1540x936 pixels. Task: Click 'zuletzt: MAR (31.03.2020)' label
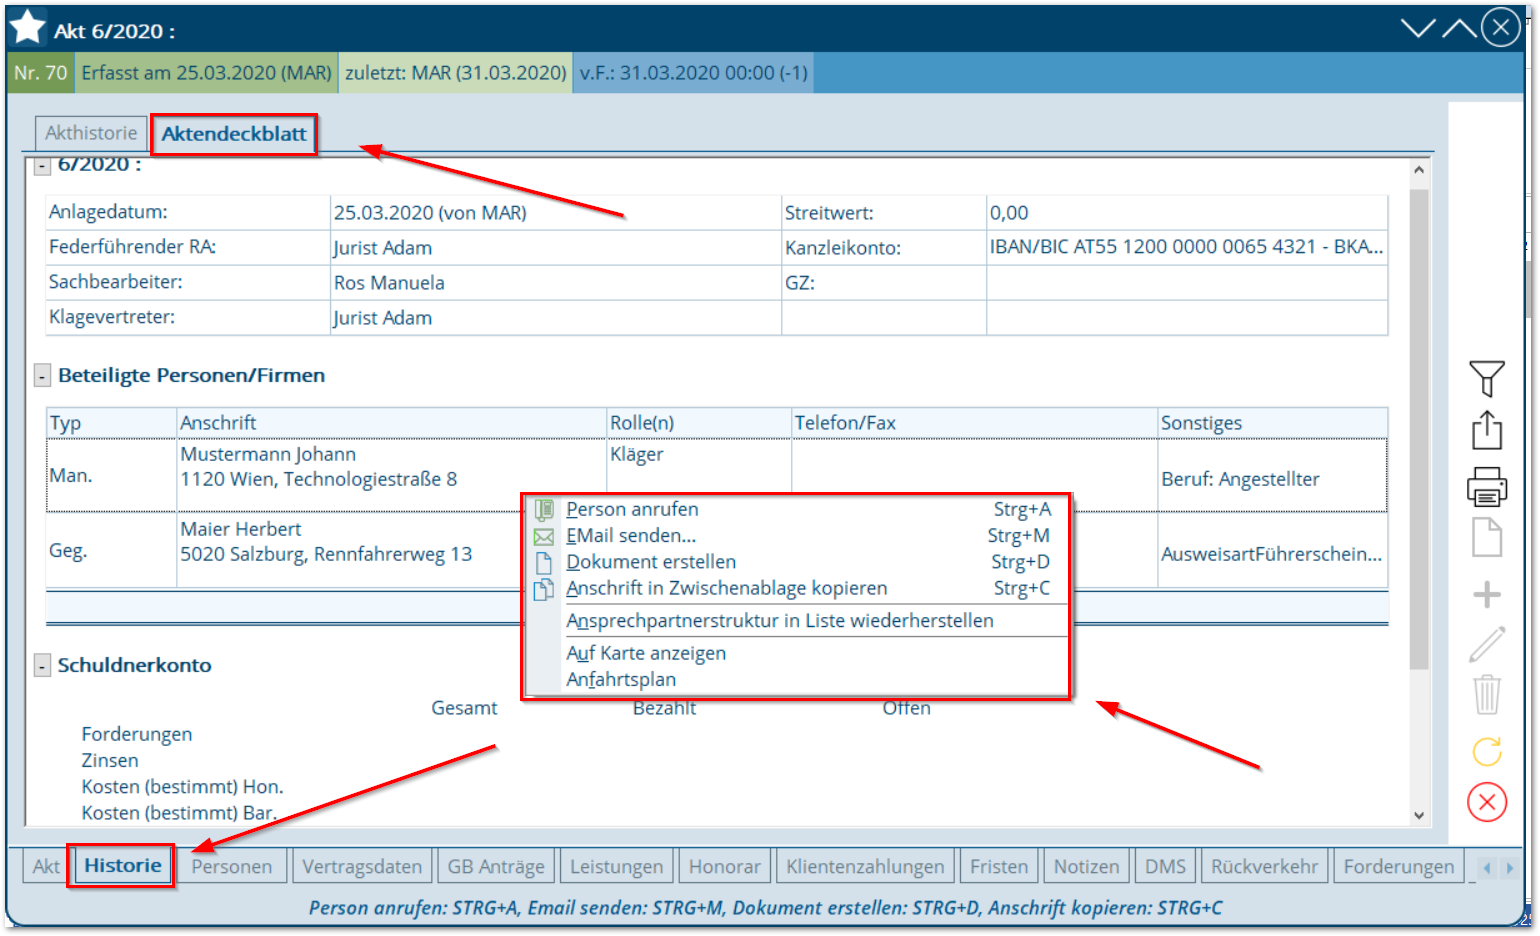456,73
